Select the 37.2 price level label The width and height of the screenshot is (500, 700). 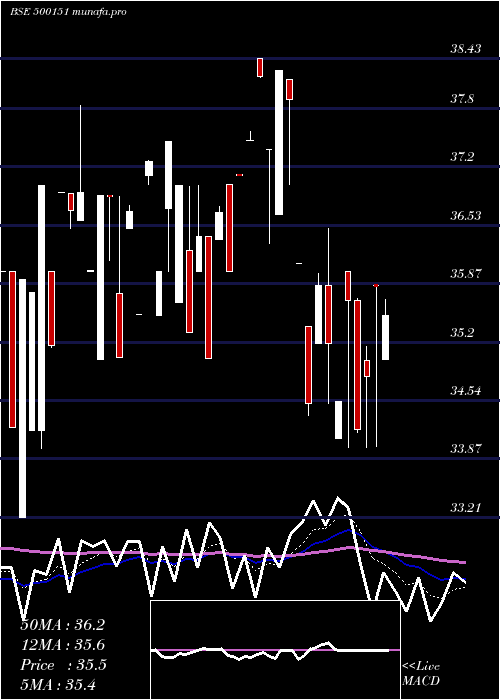(462, 157)
